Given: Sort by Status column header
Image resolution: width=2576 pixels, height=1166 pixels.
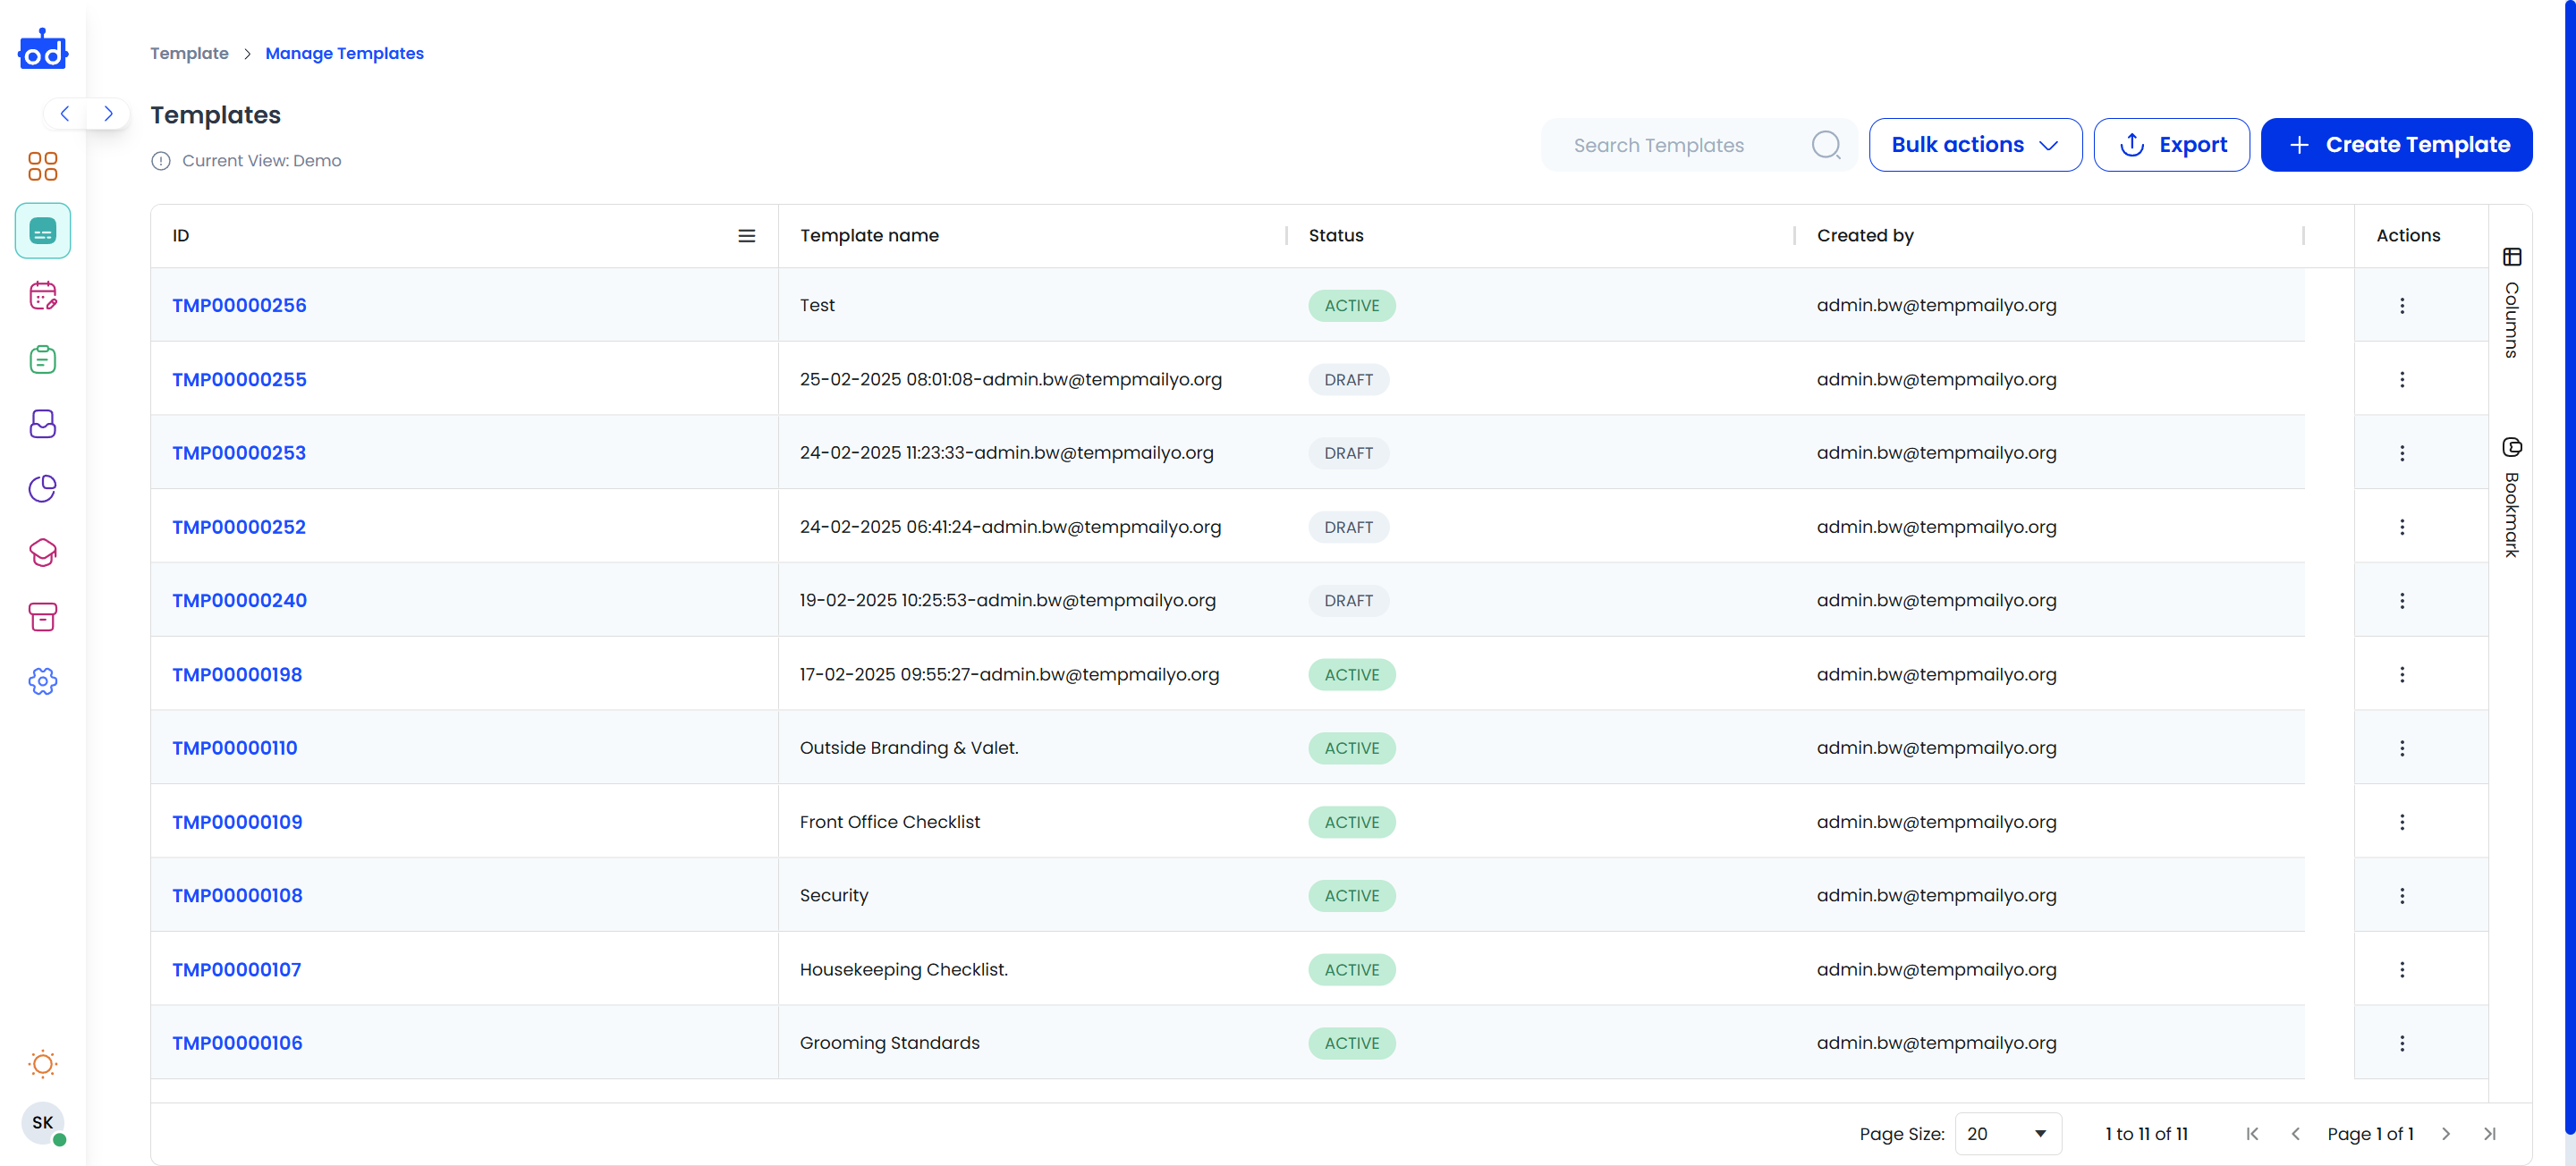Looking at the screenshot, I should [1336, 236].
